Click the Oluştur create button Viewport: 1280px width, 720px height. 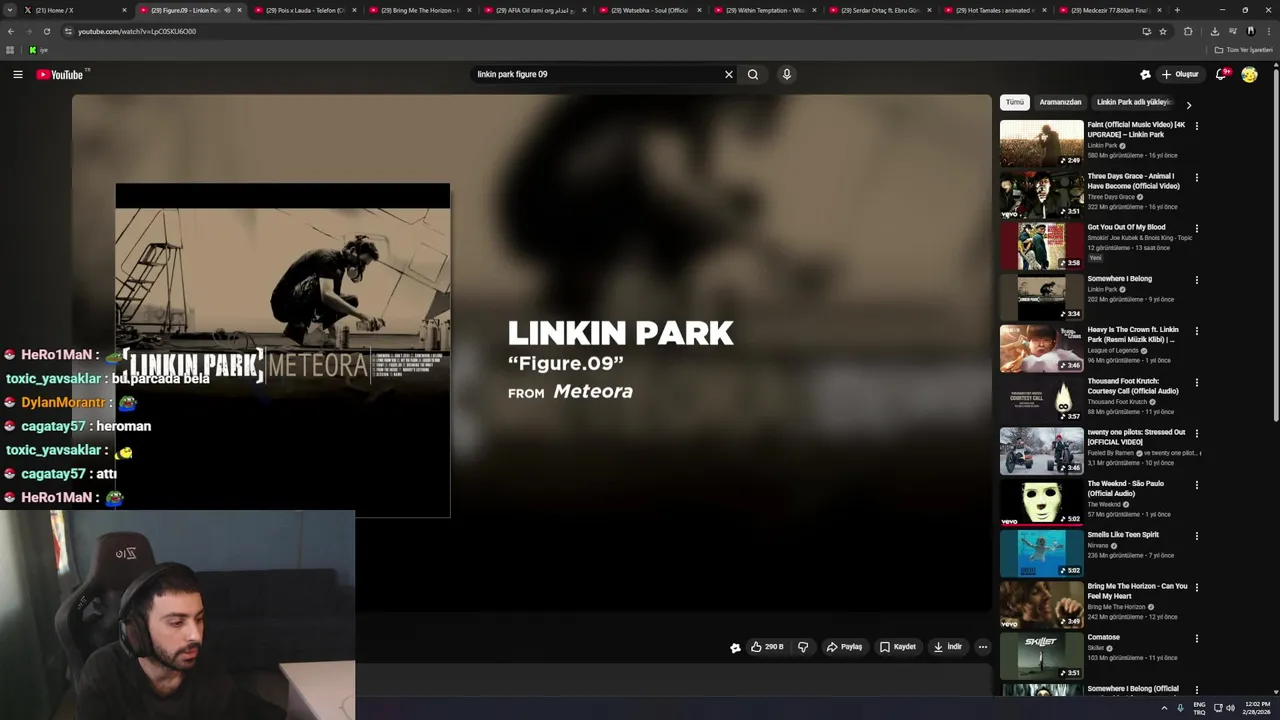[1180, 74]
